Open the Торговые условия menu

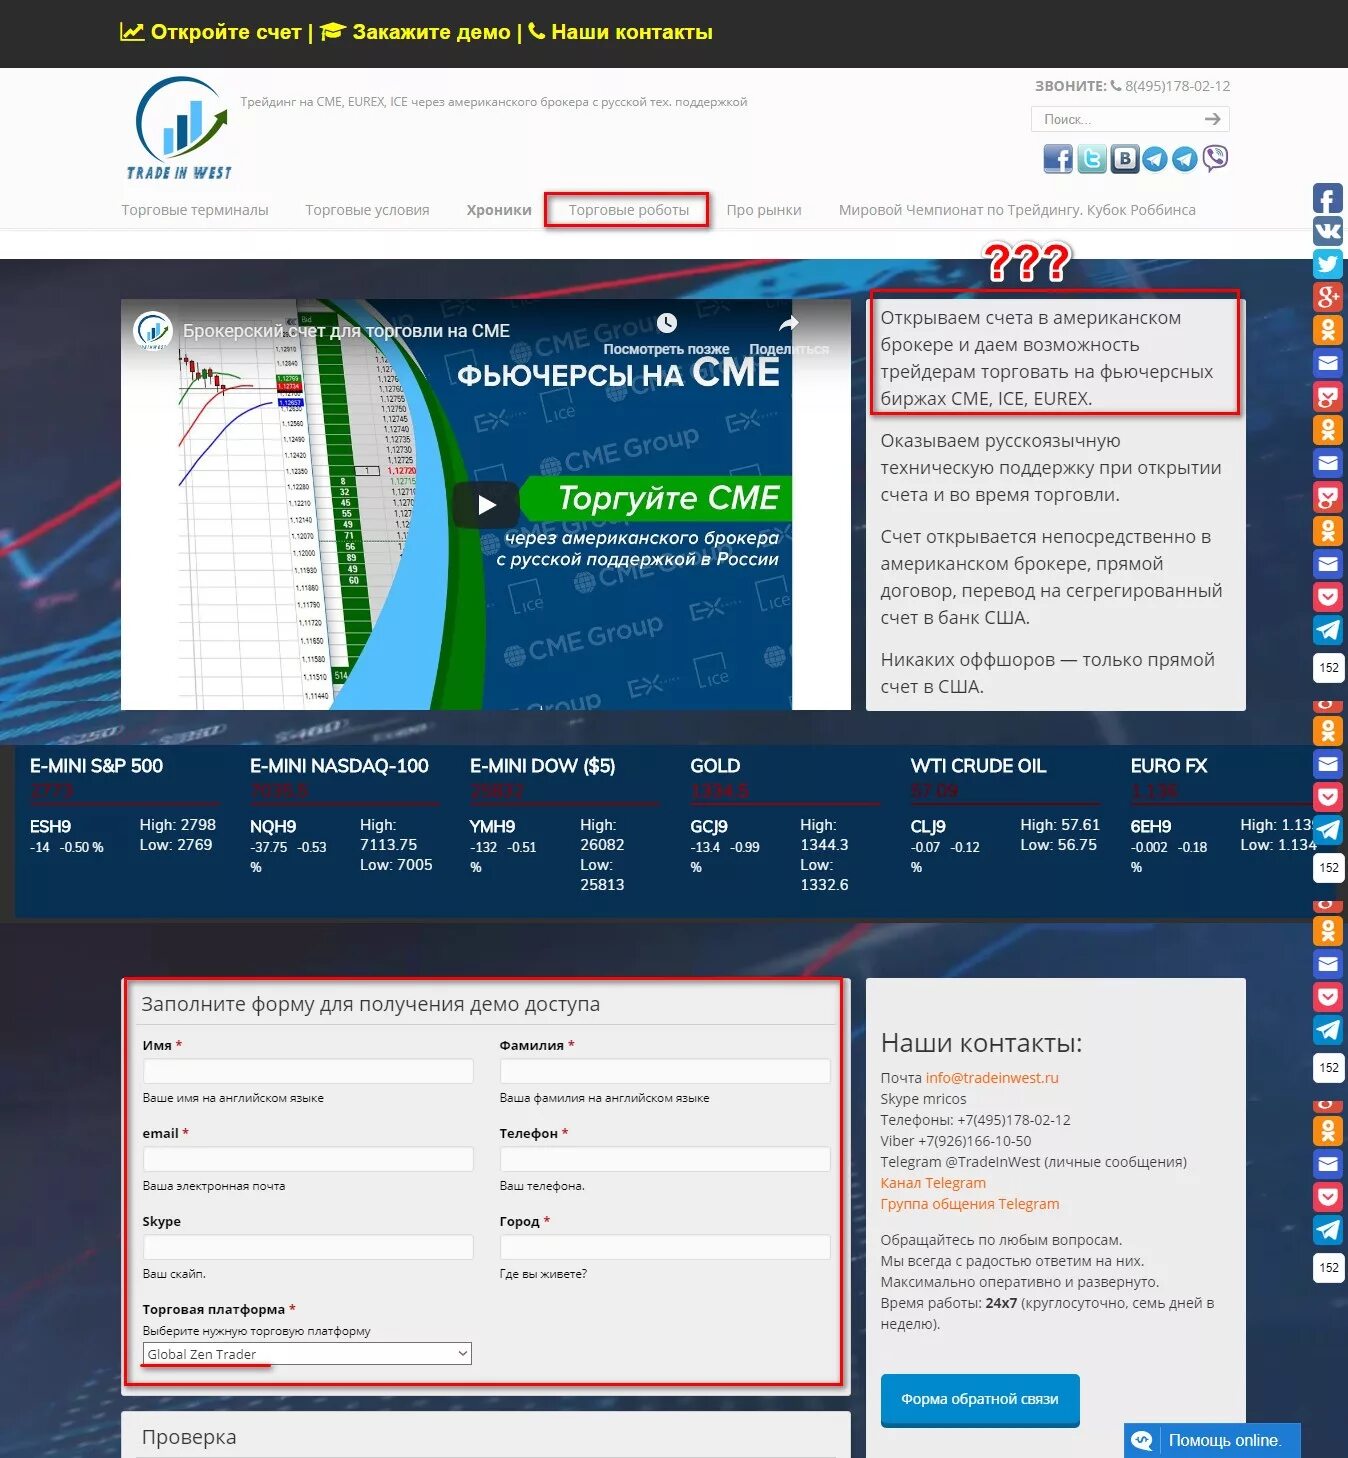[367, 210]
